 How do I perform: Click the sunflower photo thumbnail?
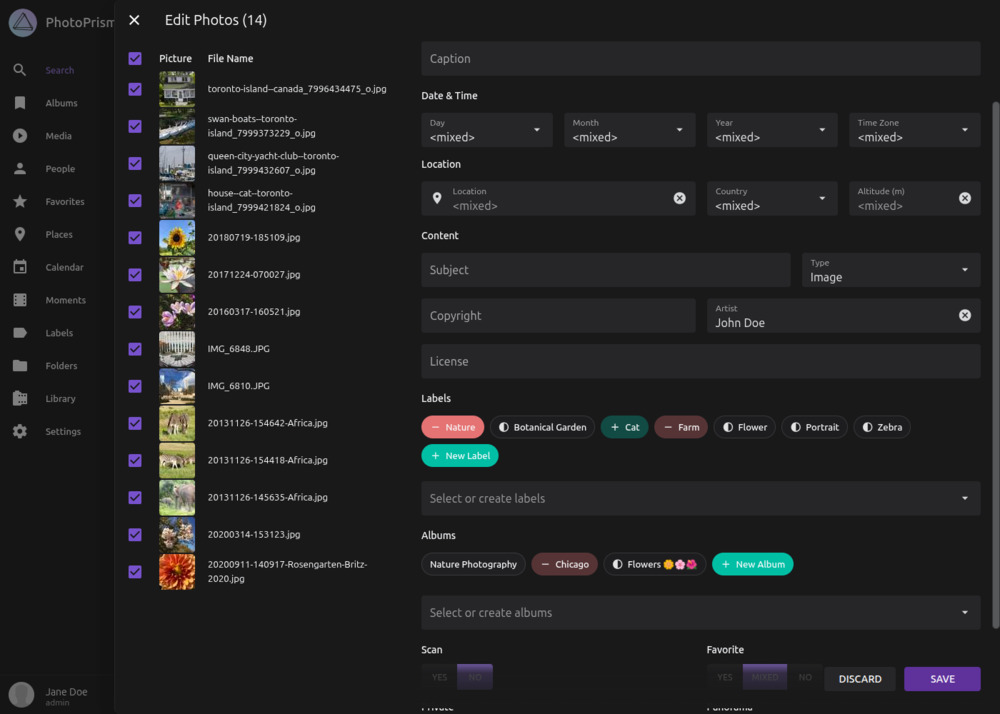coord(177,238)
